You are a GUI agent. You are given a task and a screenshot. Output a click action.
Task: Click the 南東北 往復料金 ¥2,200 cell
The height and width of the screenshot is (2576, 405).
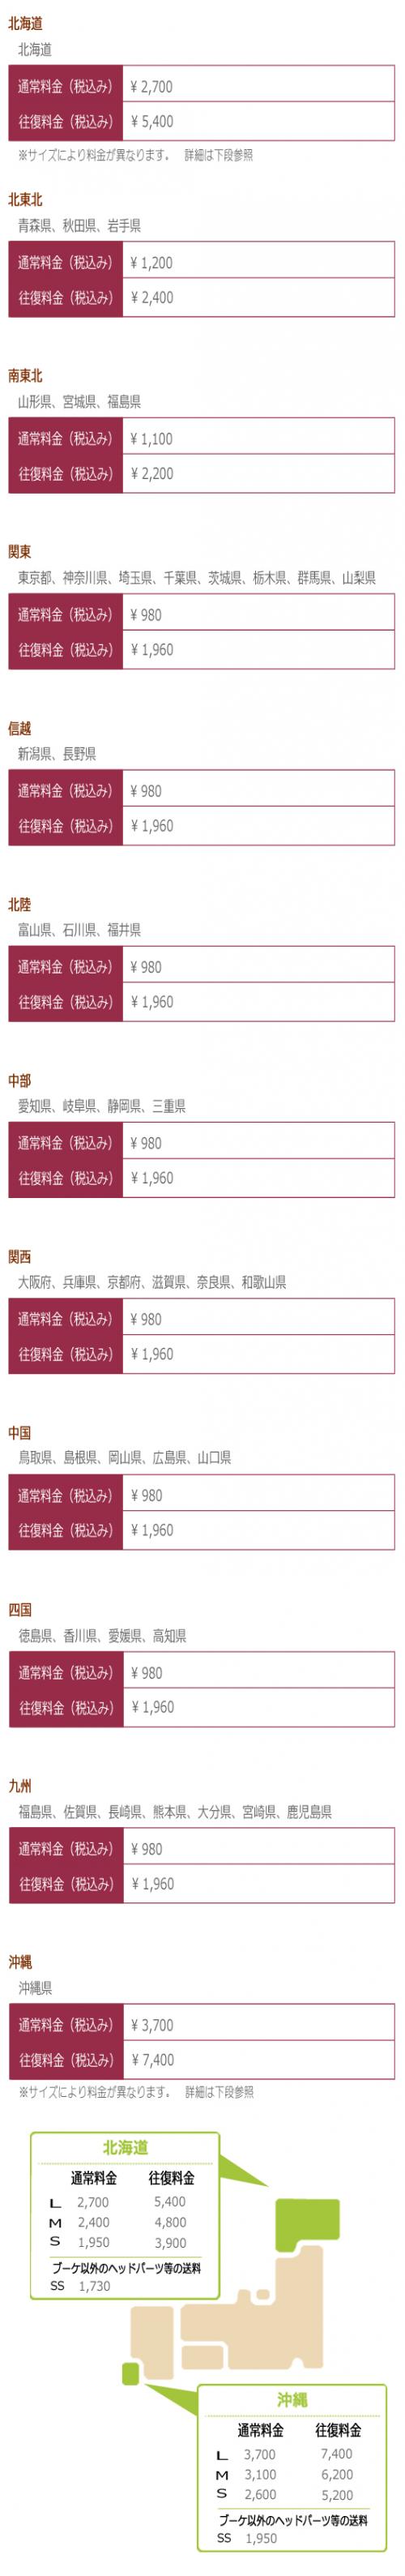tap(258, 474)
